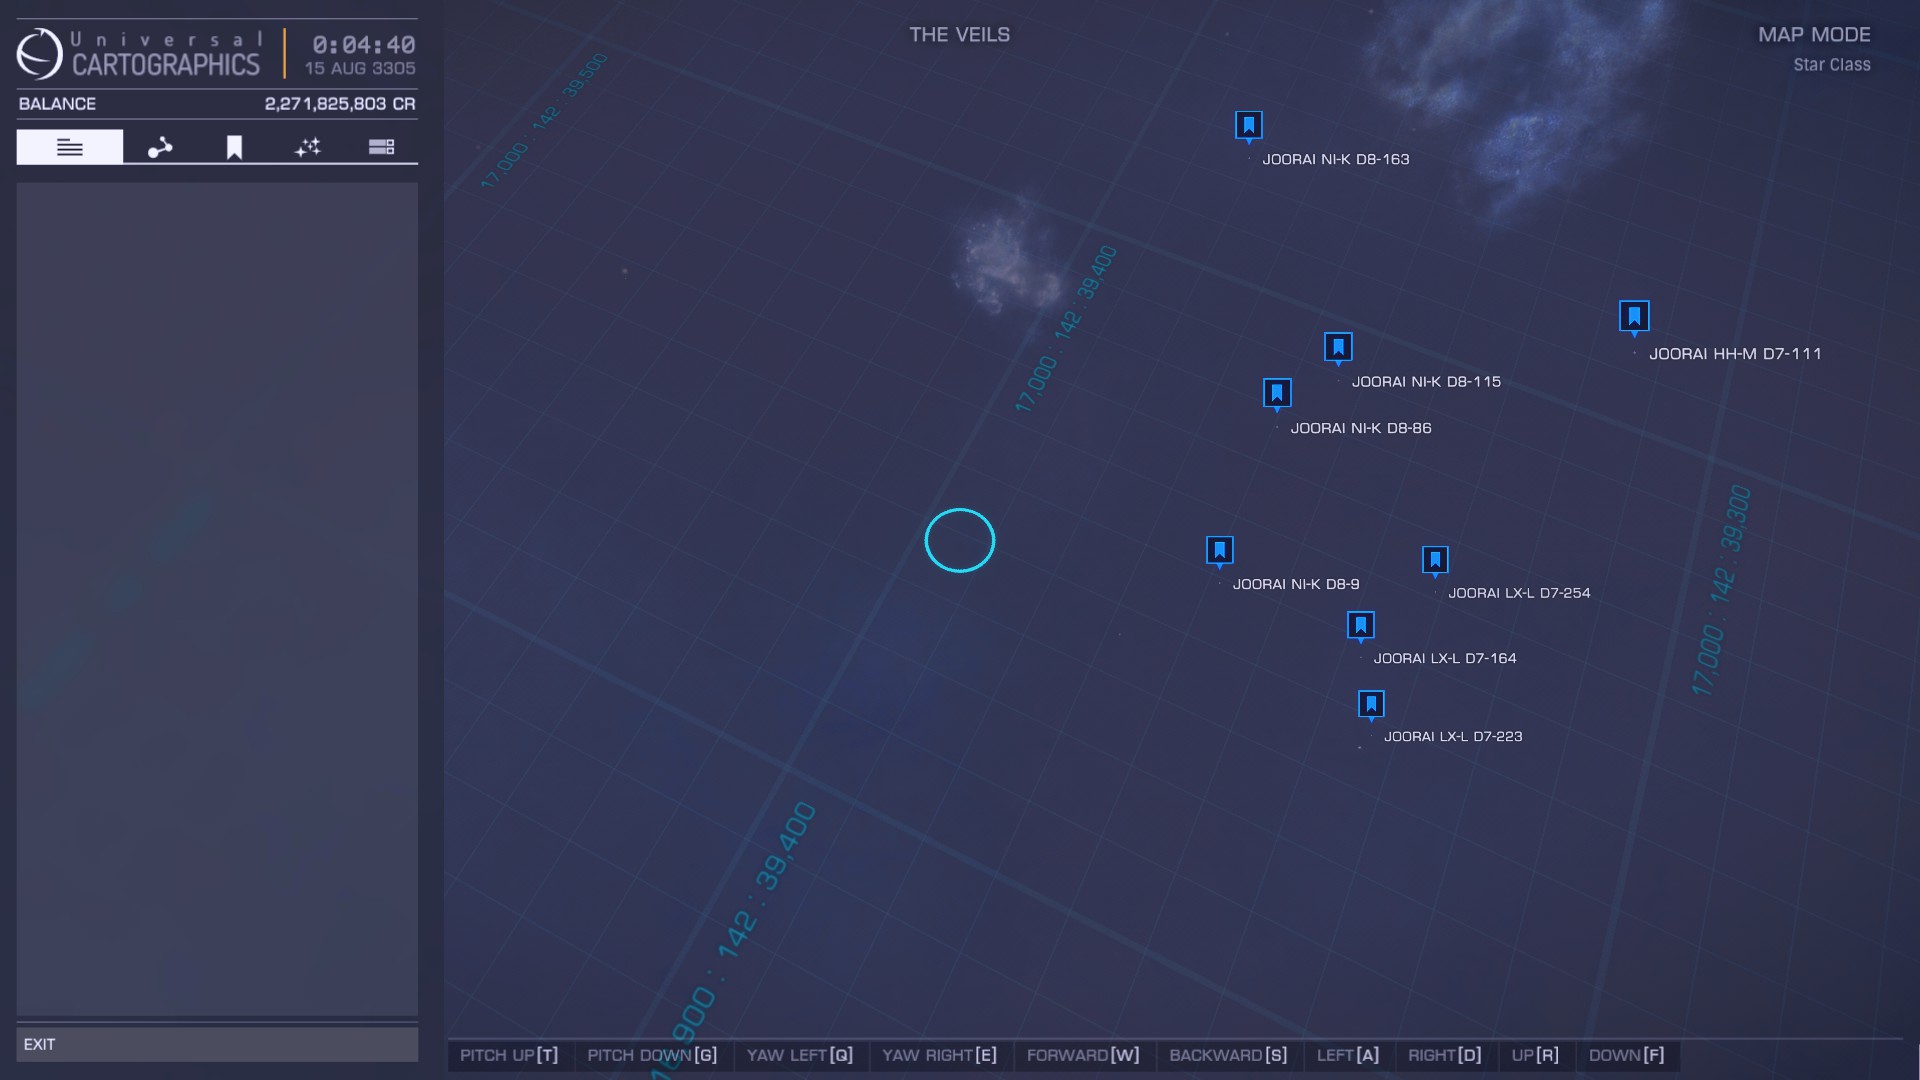Select bookmark icon for JOORAI NI-K D8-115
The height and width of the screenshot is (1080, 1920).
(1338, 347)
